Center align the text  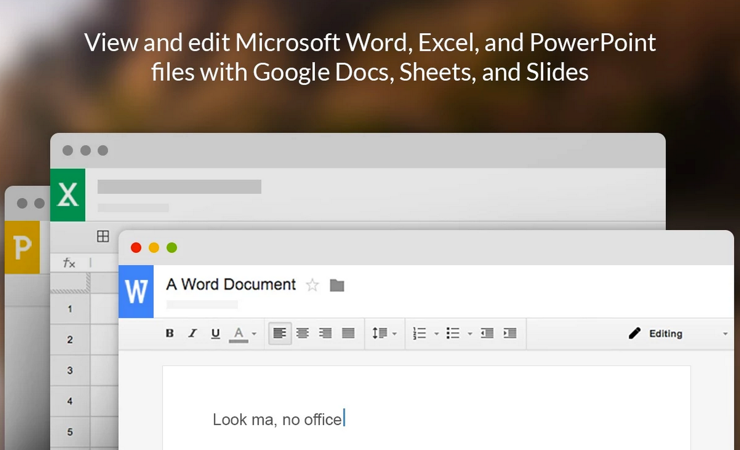303,333
